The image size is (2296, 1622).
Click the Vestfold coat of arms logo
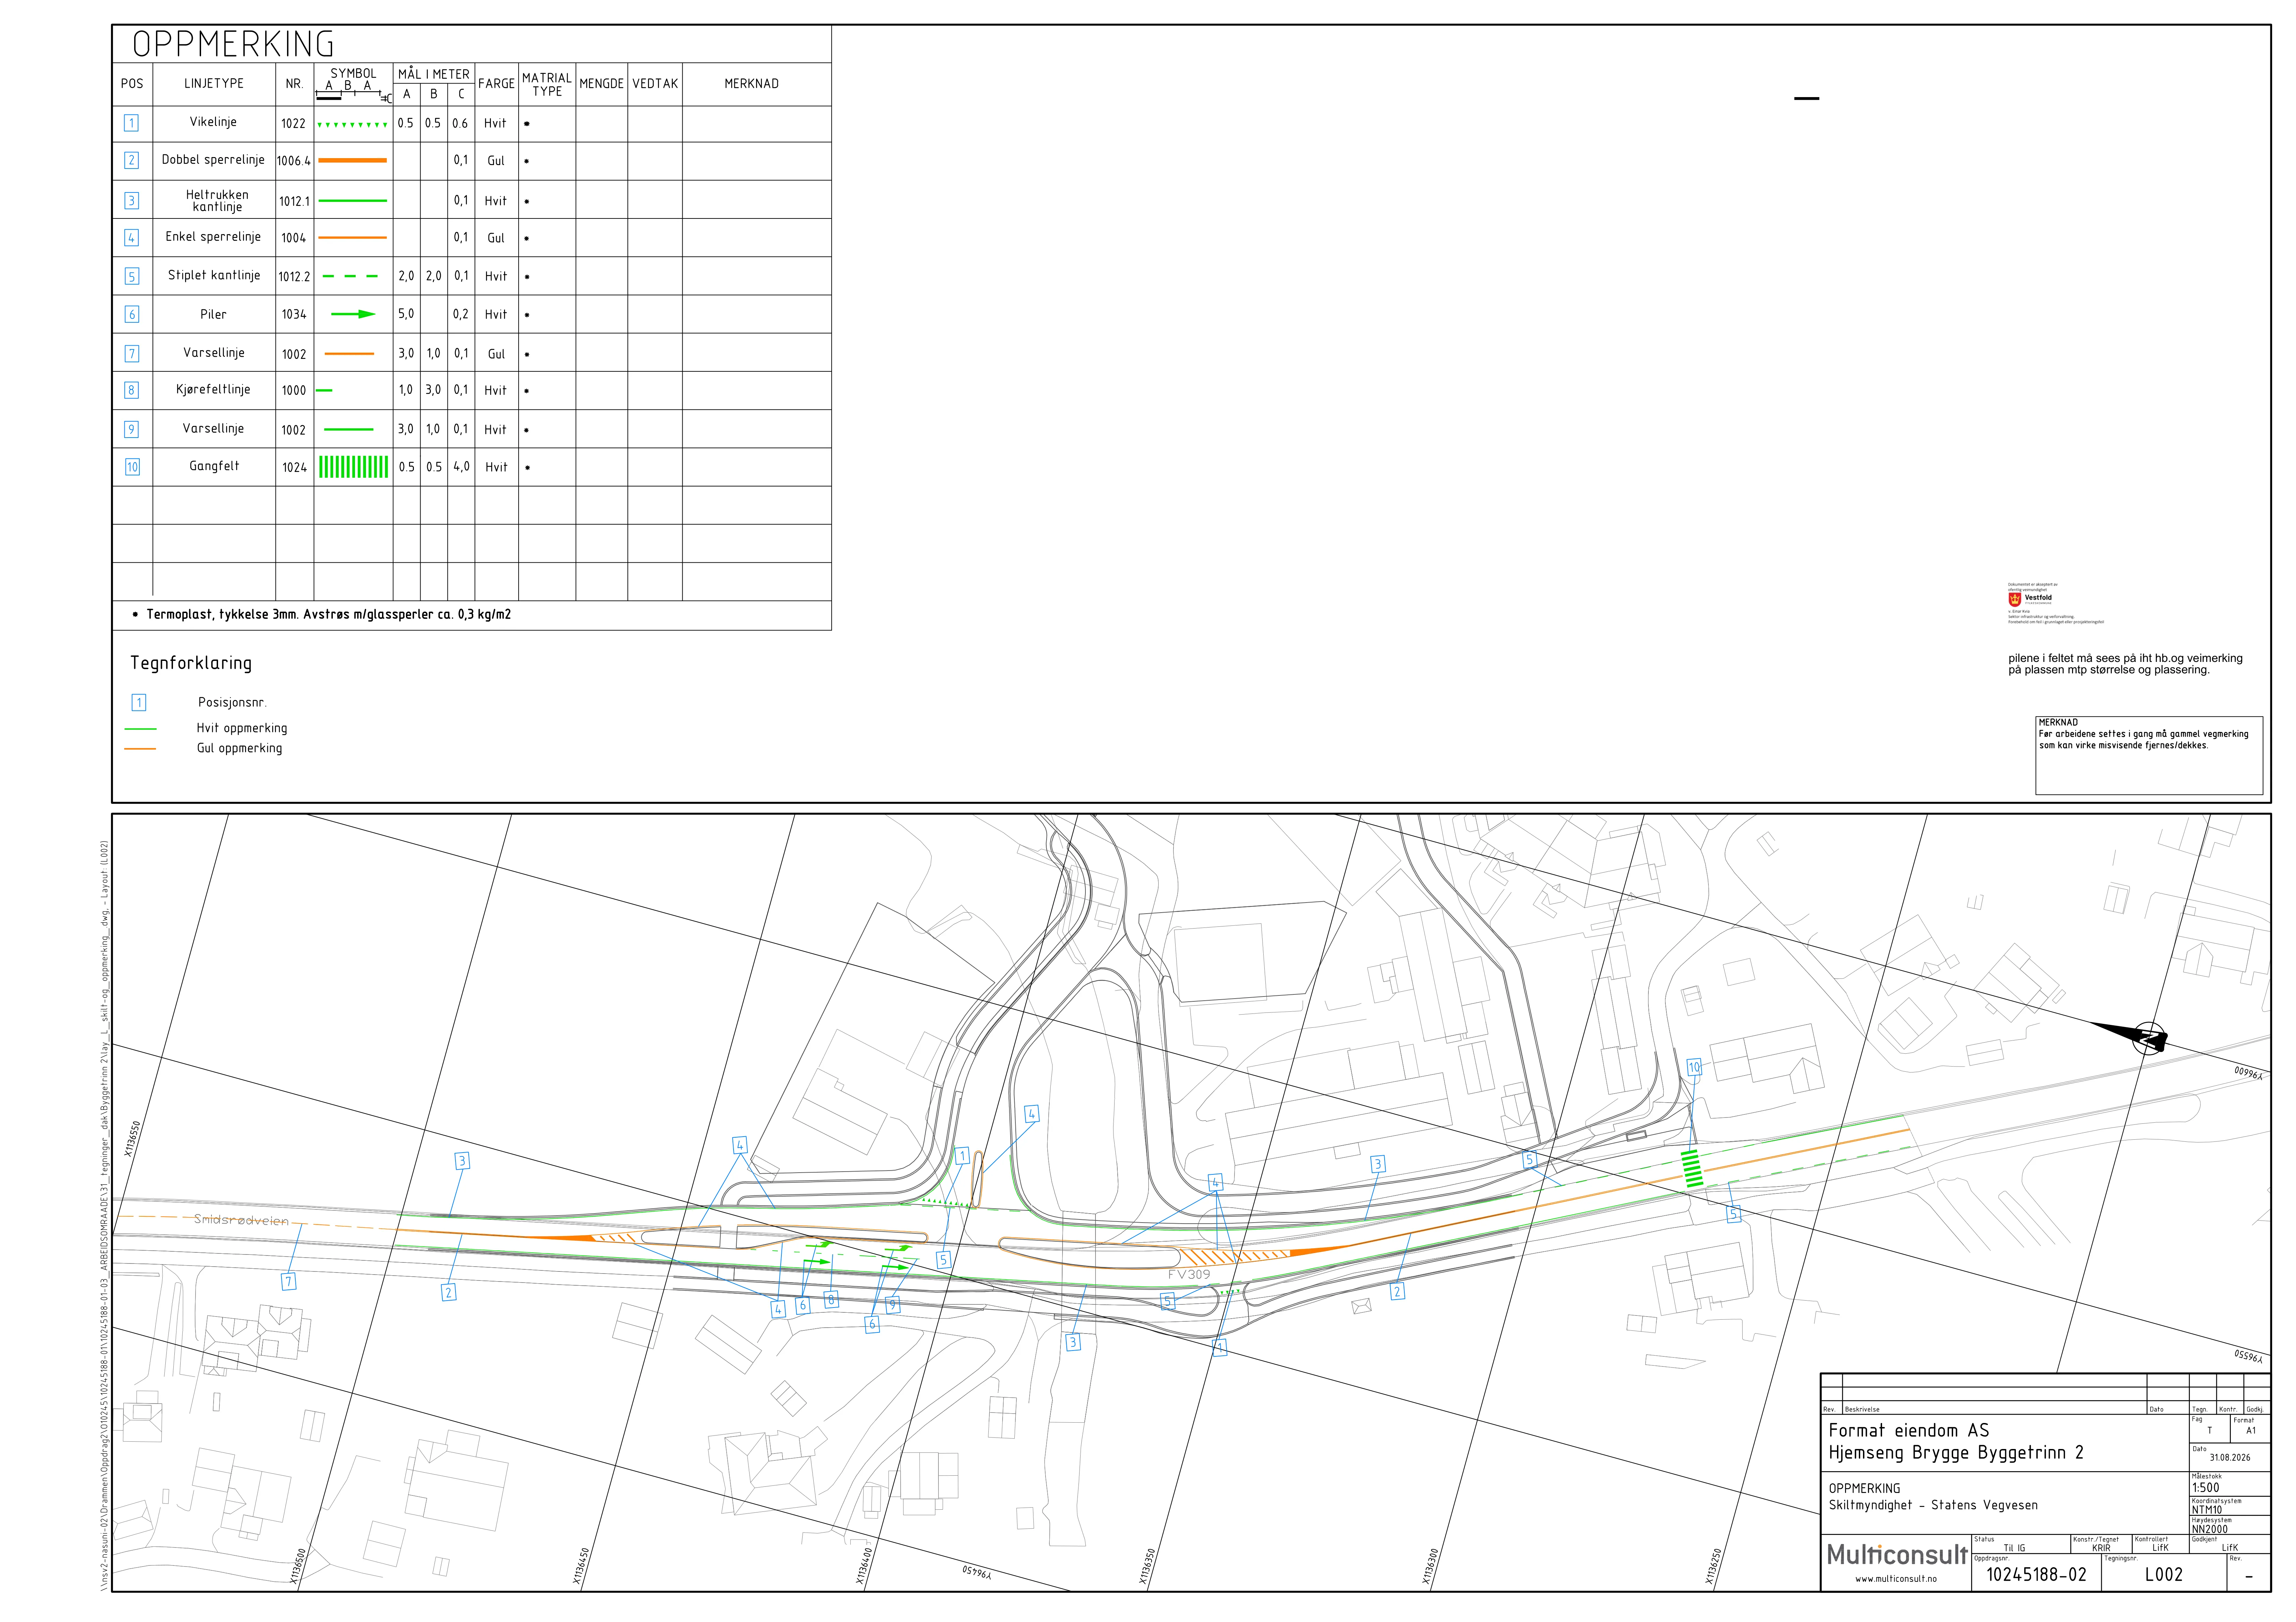[x=2015, y=599]
